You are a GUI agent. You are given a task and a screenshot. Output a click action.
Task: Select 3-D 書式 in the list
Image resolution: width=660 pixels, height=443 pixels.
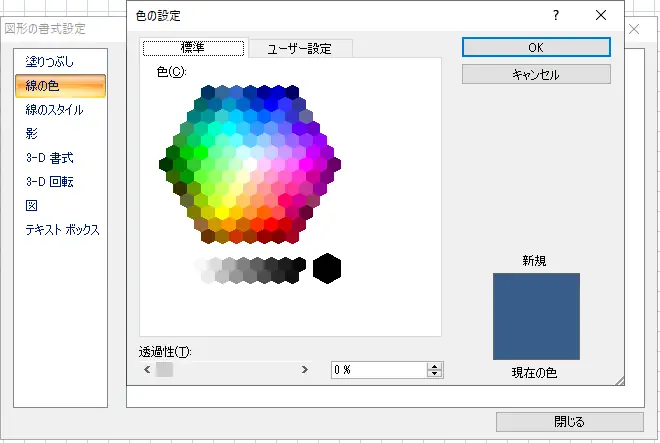[x=49, y=158]
